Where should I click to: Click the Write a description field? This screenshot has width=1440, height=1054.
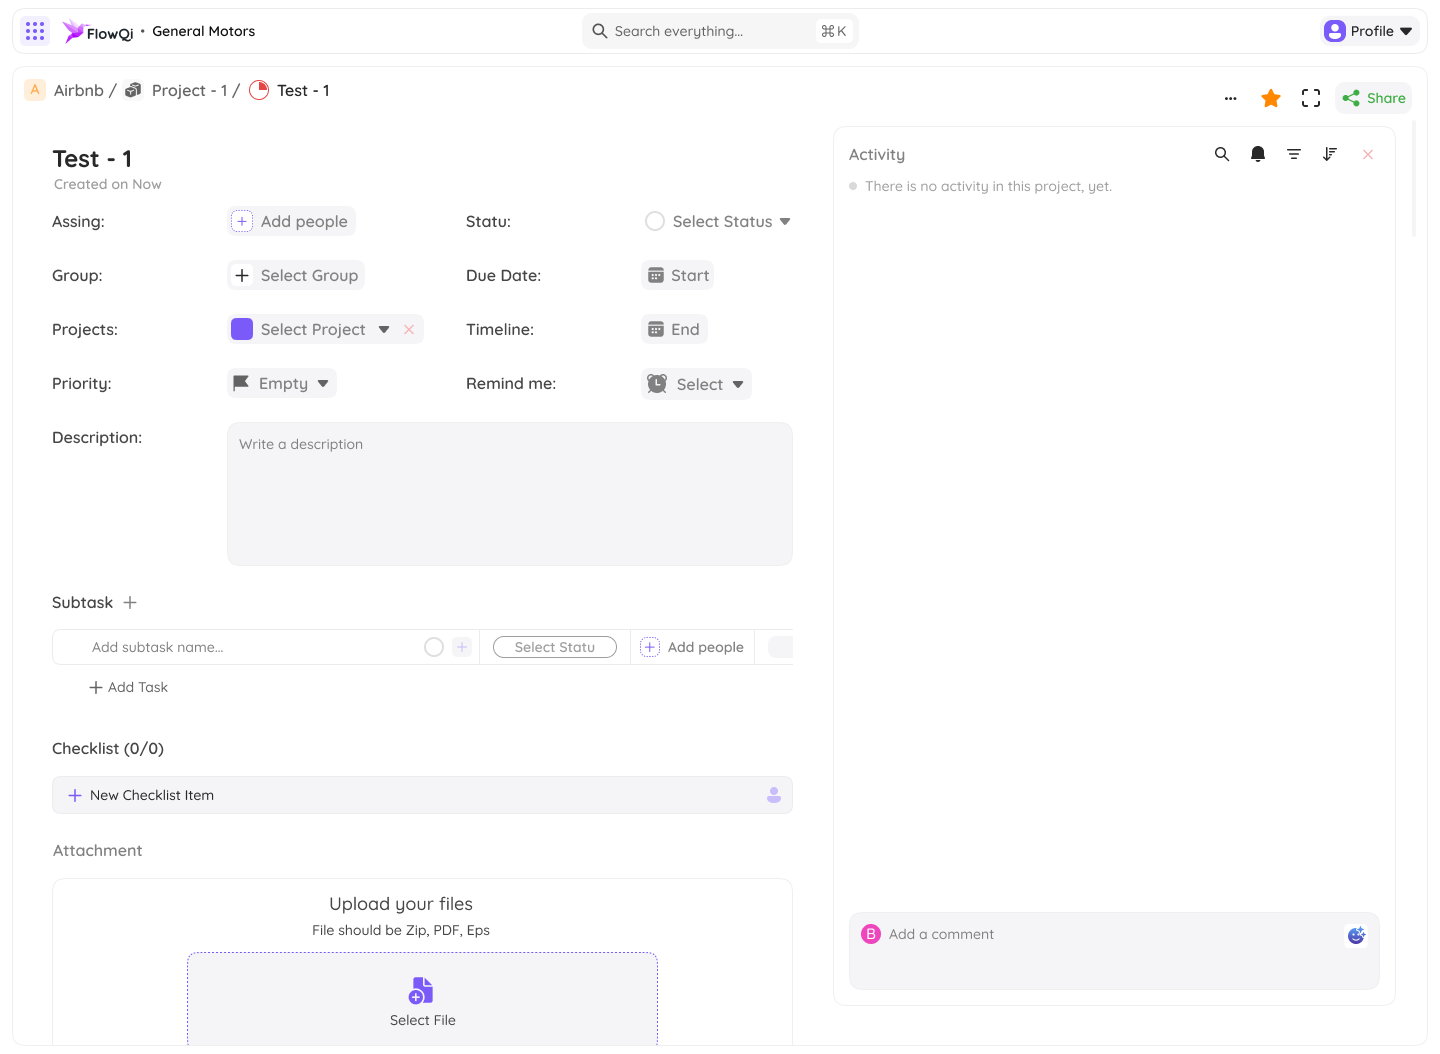click(x=510, y=494)
